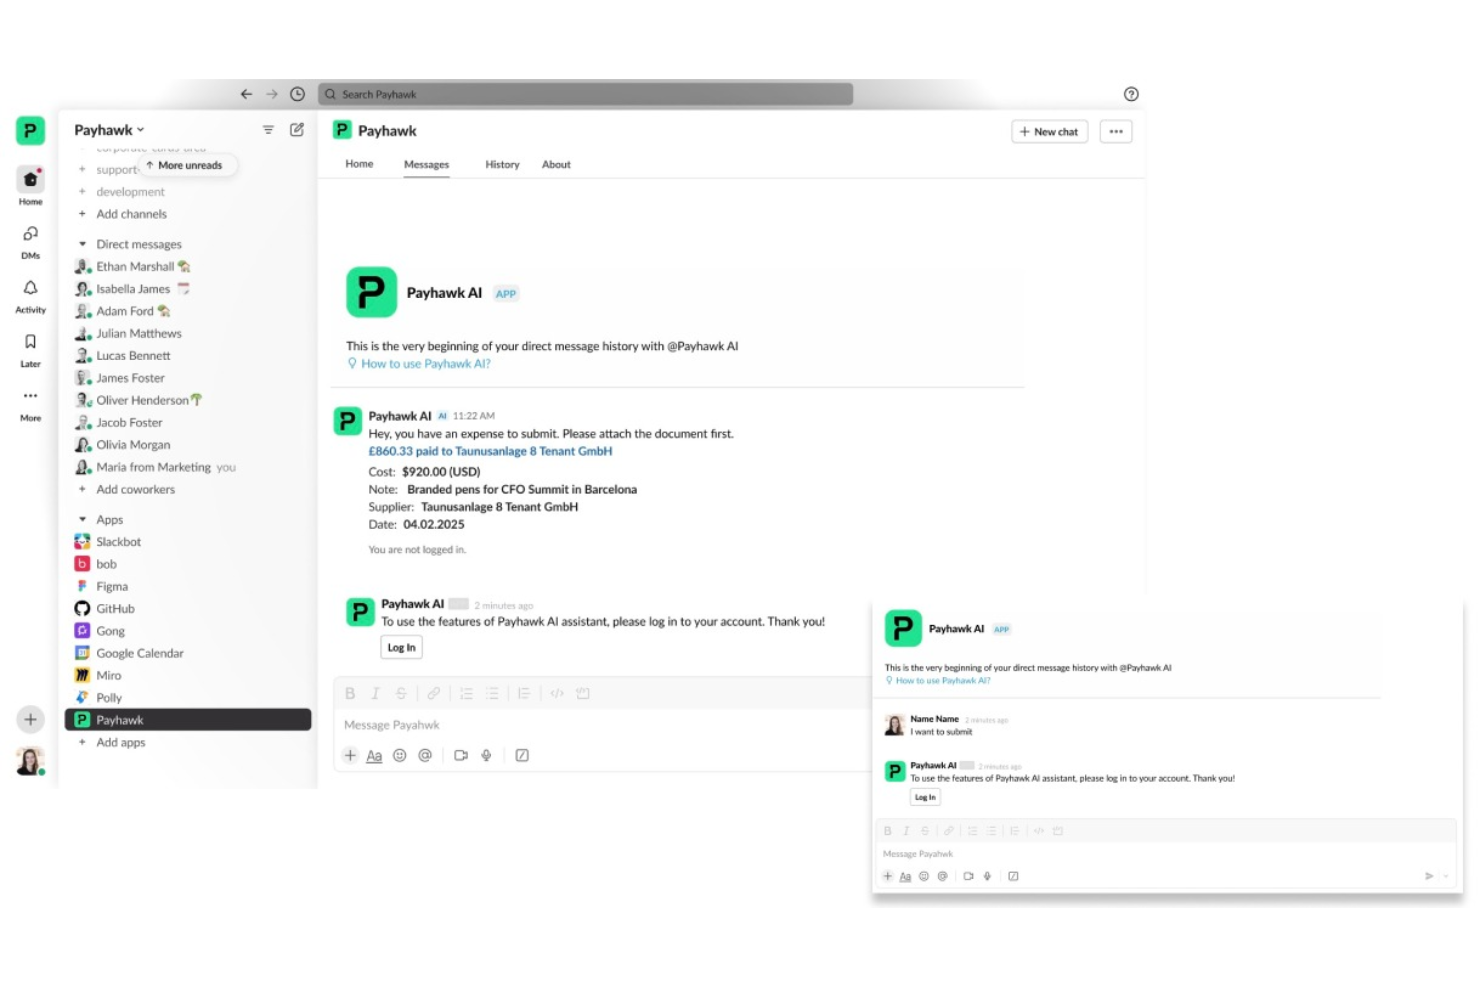Record a video clip from the composer
The width and height of the screenshot is (1480, 987).
click(x=460, y=755)
